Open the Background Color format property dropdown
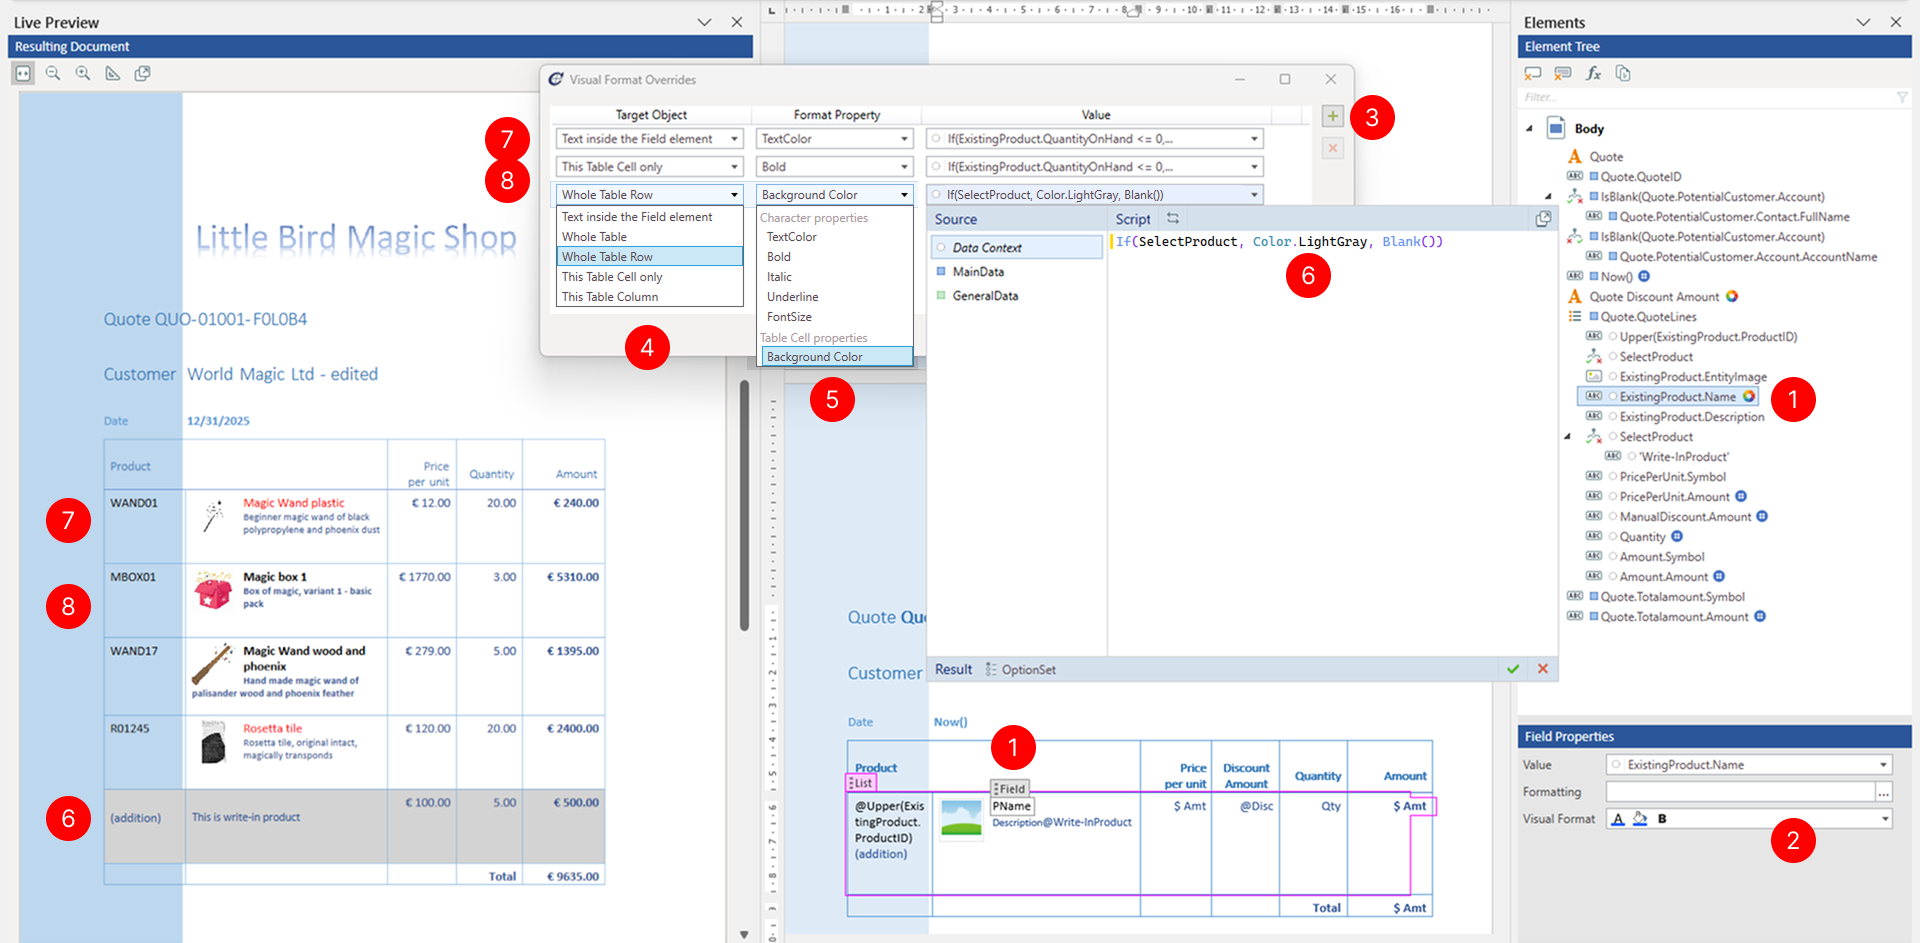Image resolution: width=1920 pixels, height=943 pixels. [835, 195]
